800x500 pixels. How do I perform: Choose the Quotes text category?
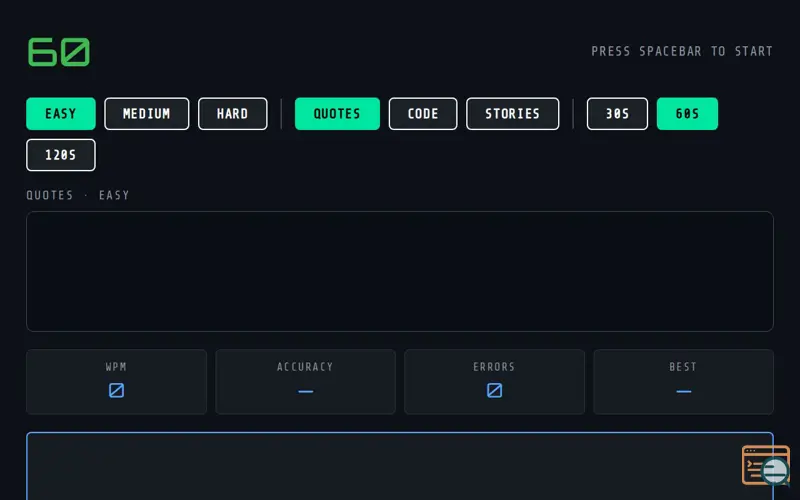(x=337, y=114)
